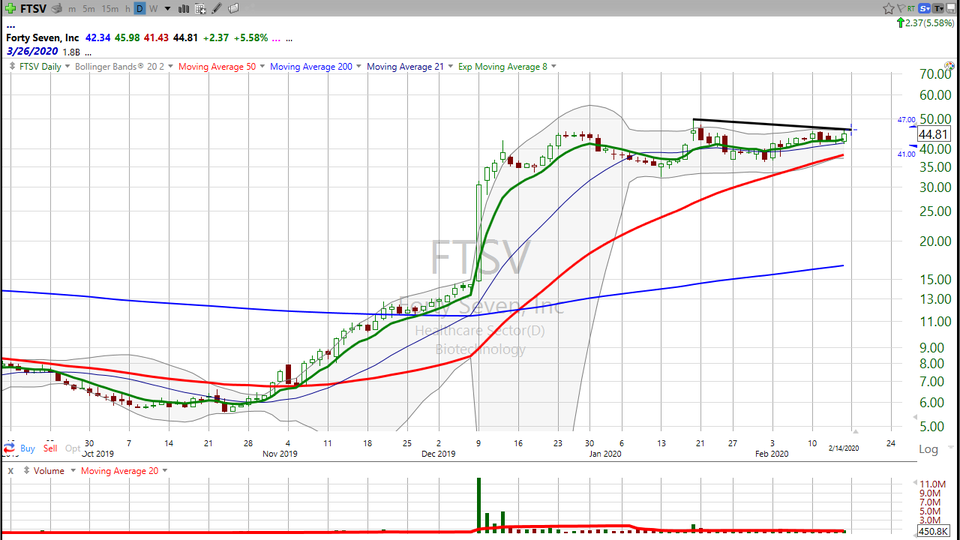Click the low price 41.43

click(156, 38)
